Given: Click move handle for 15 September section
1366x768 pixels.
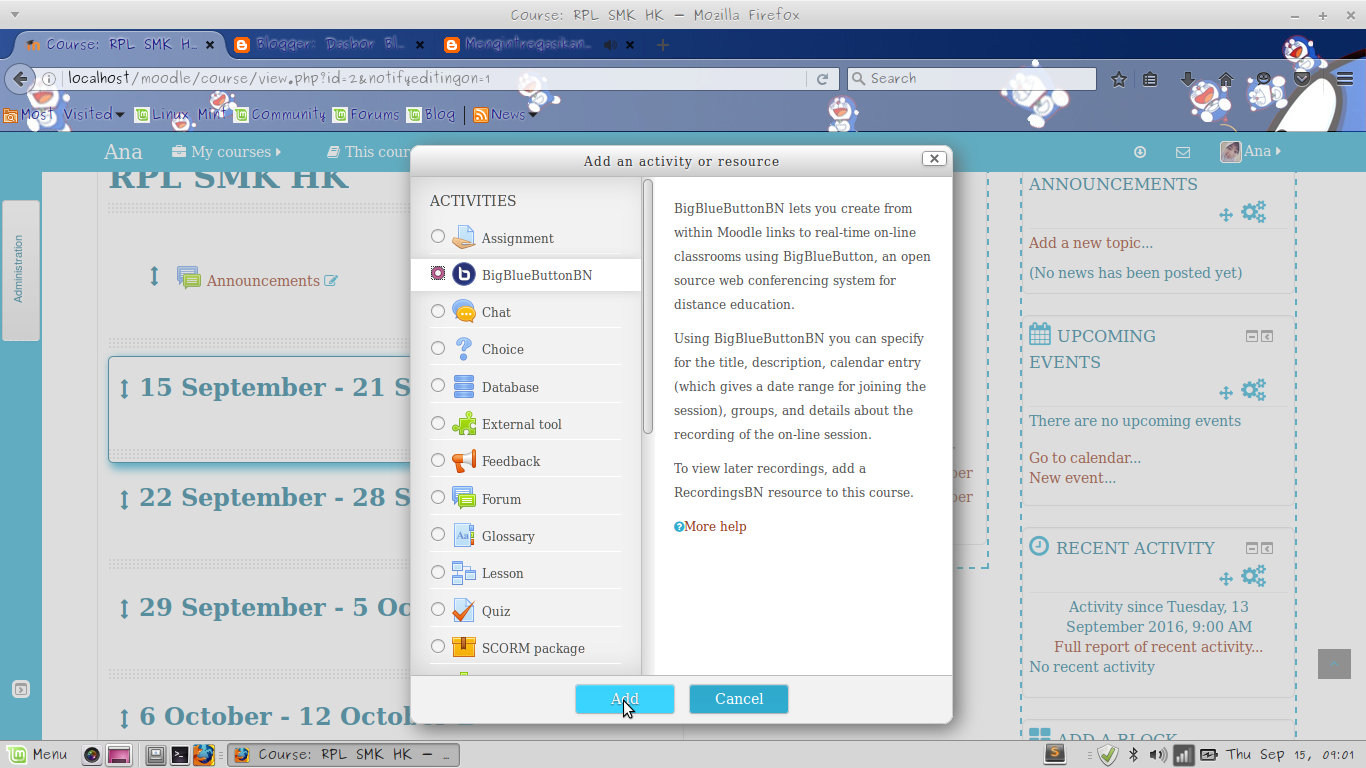Looking at the screenshot, I should point(124,389).
